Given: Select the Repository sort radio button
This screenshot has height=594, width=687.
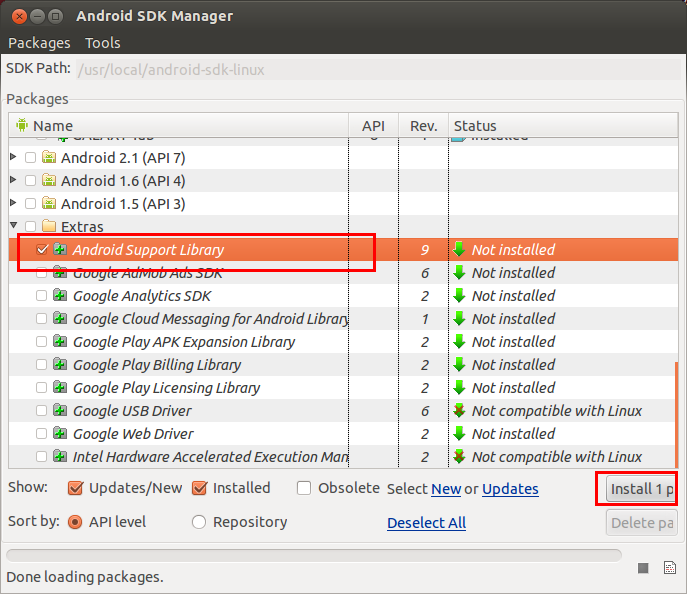Looking at the screenshot, I should [x=198, y=522].
